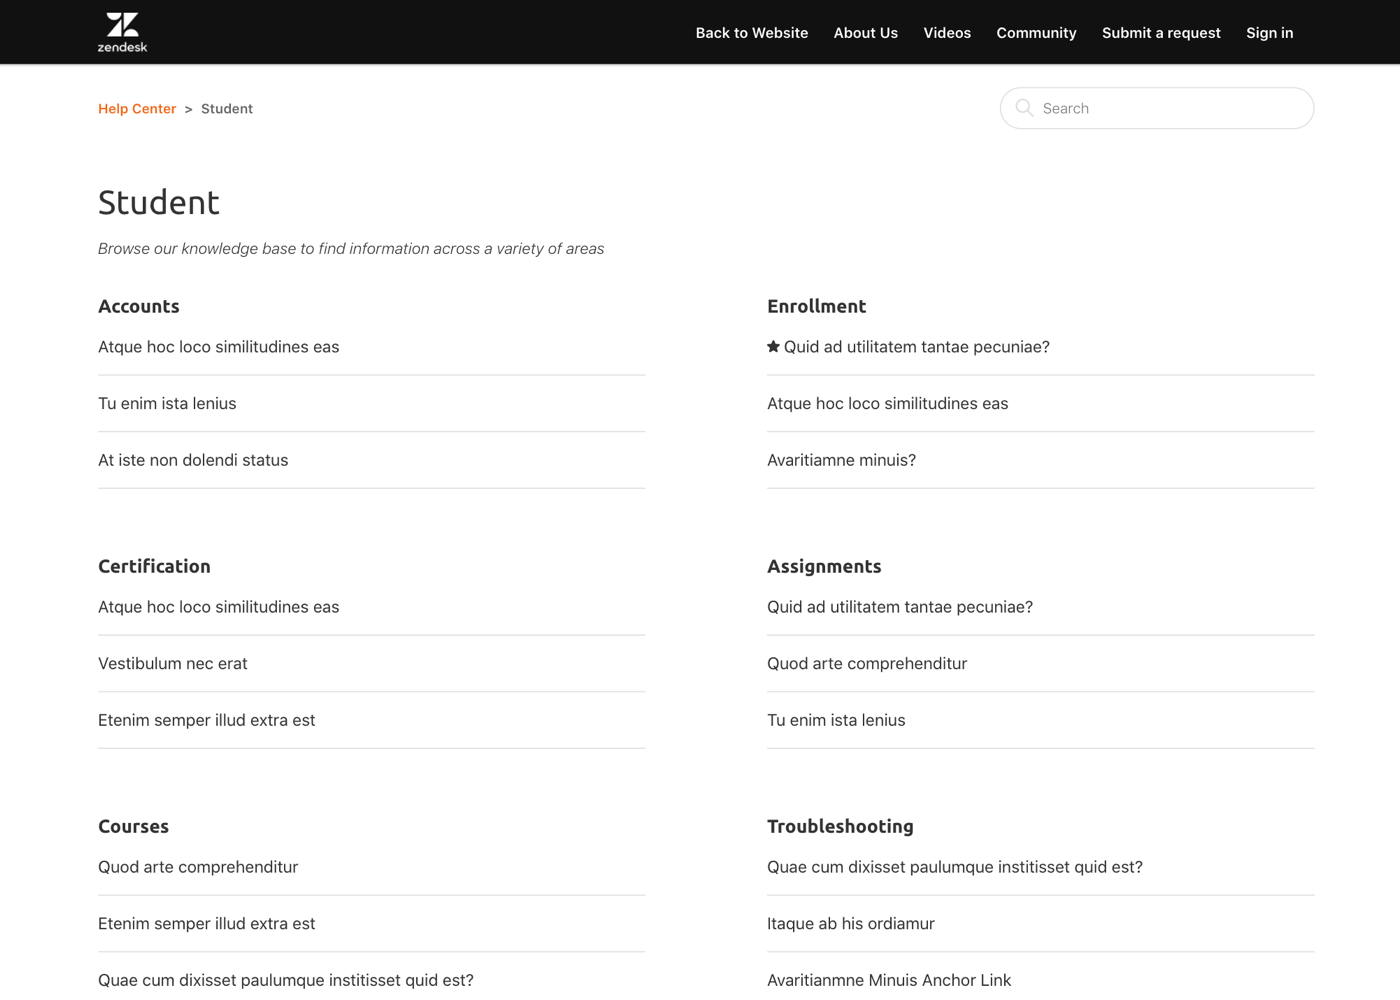Select Submit a request
The image size is (1400, 1000).
1160,33
